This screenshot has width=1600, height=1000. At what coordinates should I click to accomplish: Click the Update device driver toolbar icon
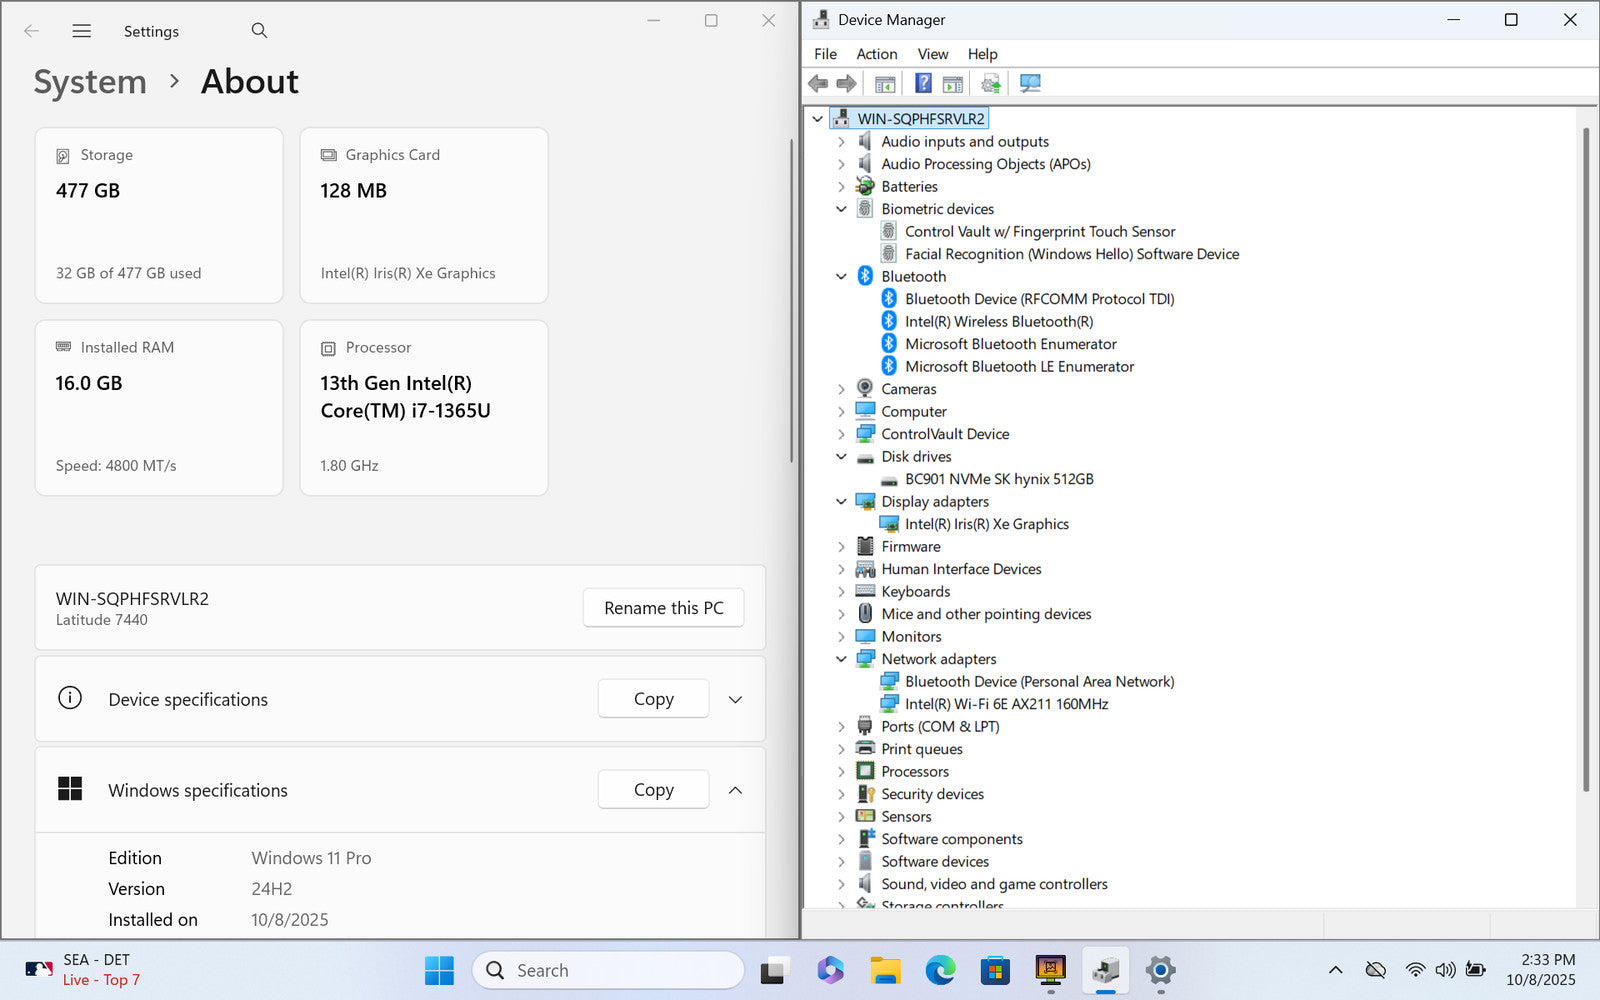tap(990, 83)
